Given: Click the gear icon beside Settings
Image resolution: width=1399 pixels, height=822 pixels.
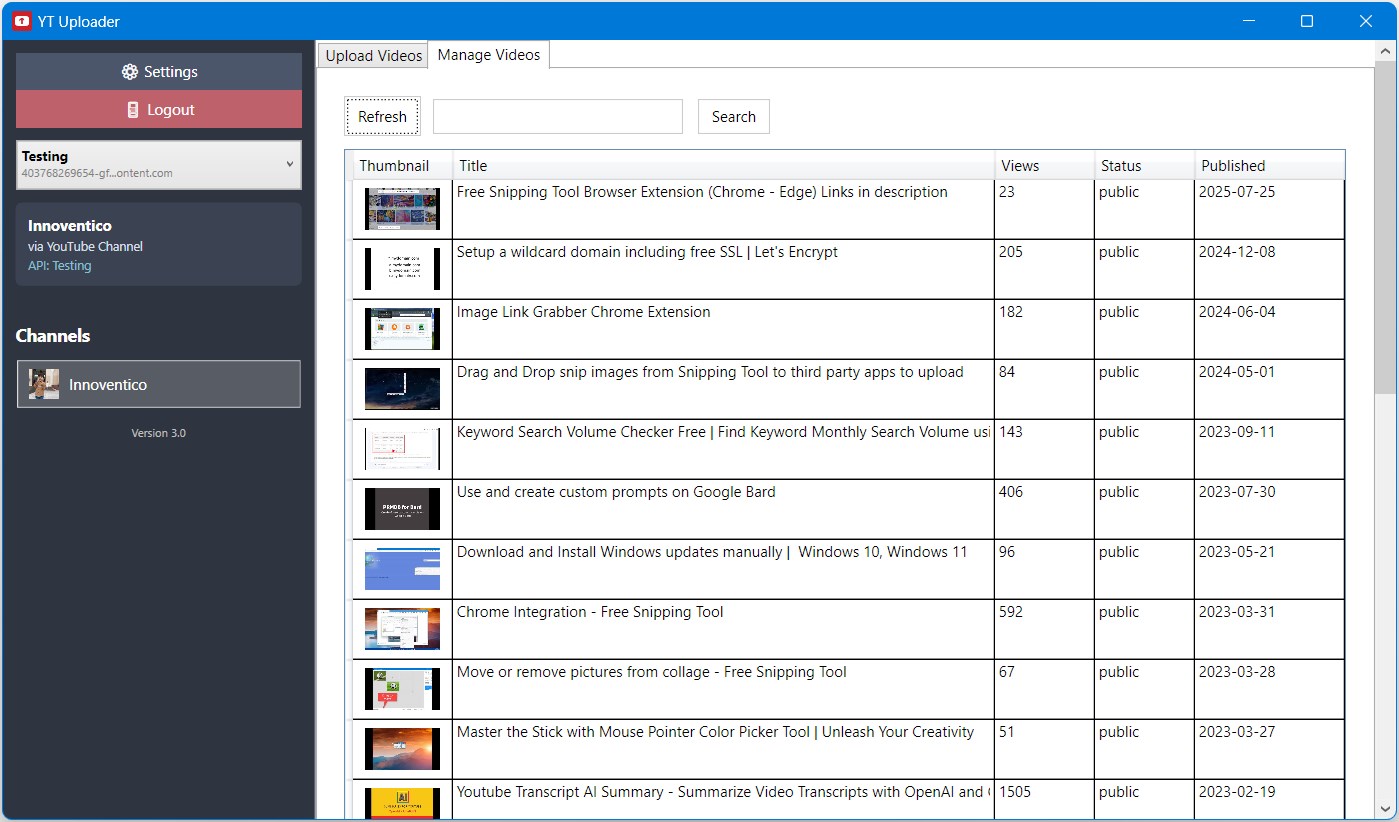Looking at the screenshot, I should [130, 72].
